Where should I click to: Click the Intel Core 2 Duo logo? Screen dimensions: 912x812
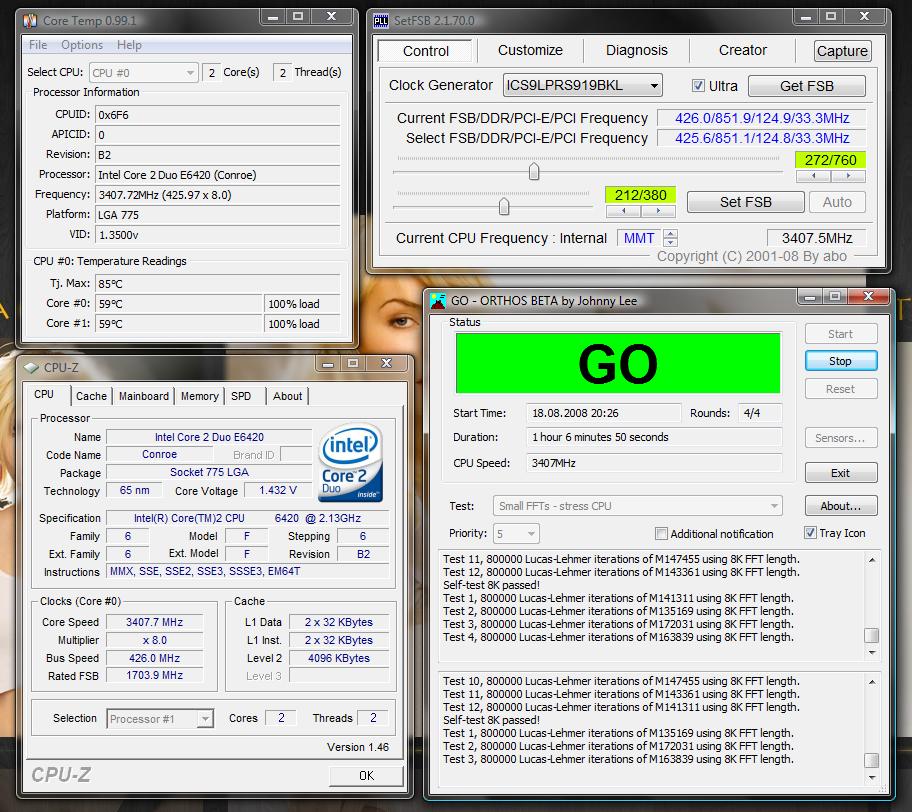click(x=351, y=462)
